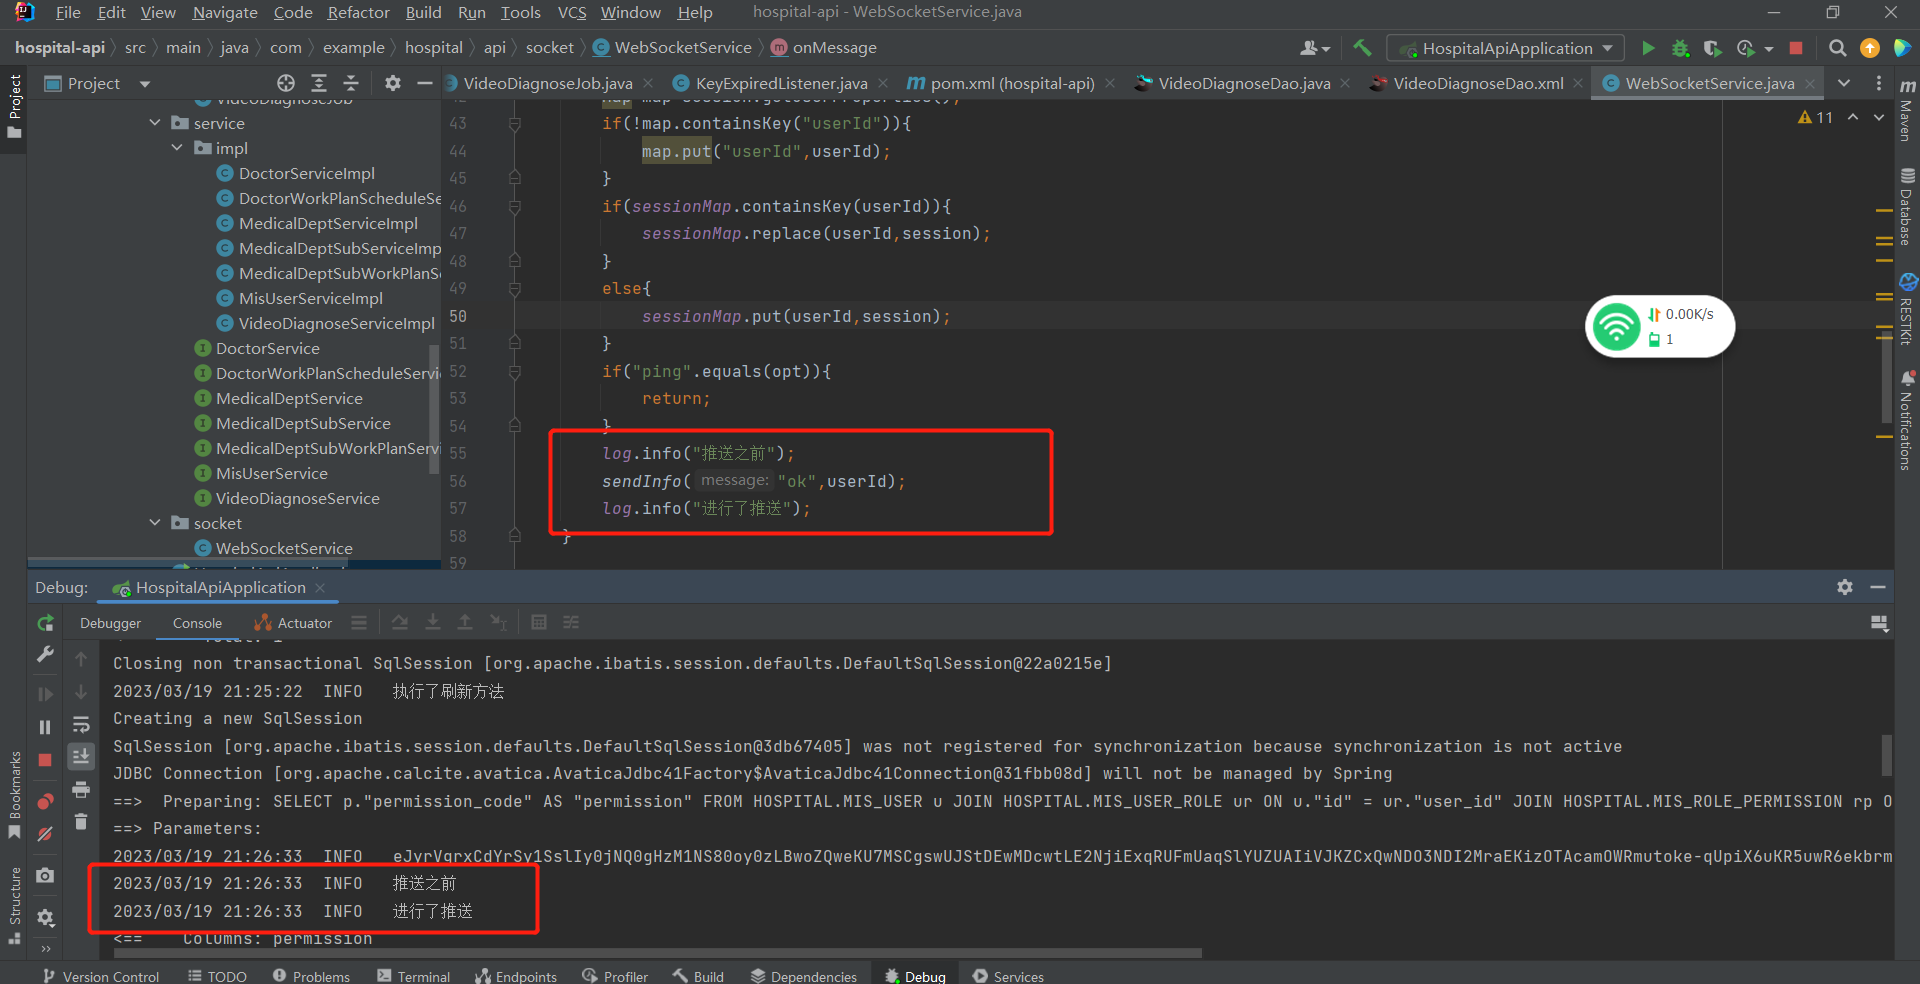Open the RESTKit tool window
Viewport: 1920px width, 984px height.
1907,310
